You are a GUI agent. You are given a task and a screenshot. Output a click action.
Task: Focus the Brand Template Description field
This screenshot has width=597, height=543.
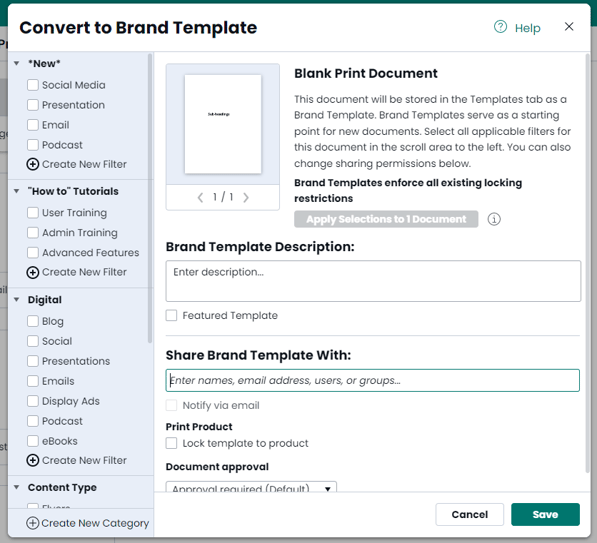pyautogui.click(x=373, y=281)
